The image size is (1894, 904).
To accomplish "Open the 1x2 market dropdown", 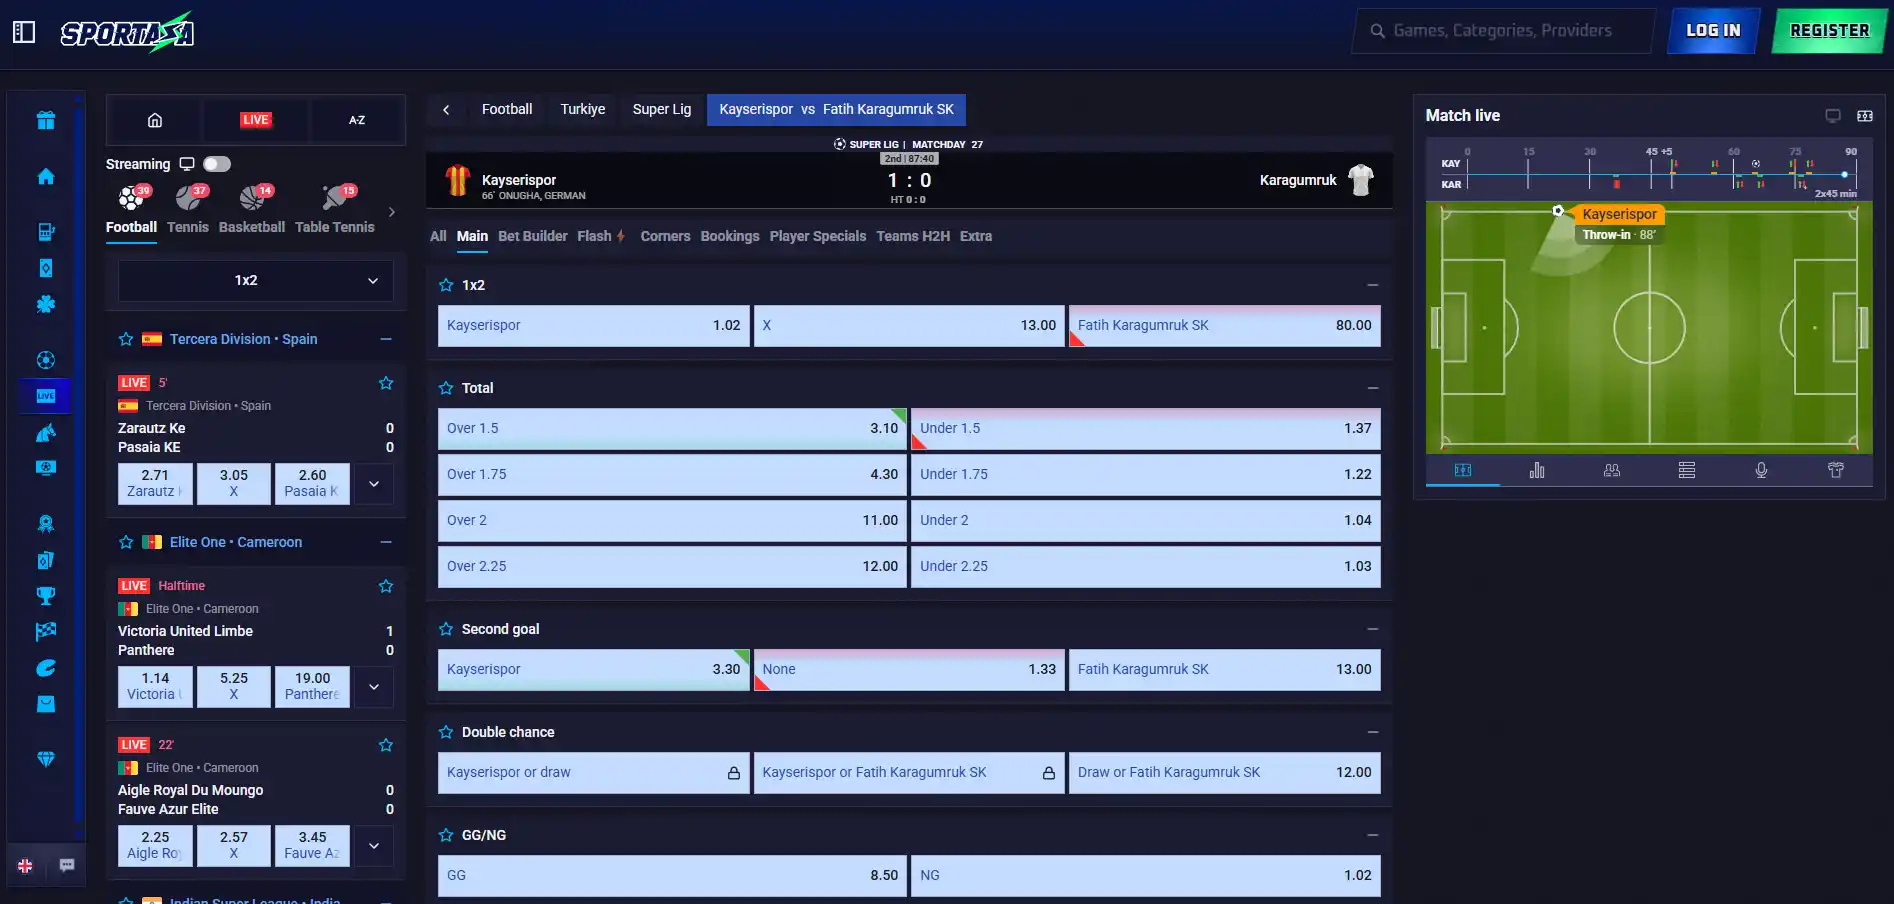I will pyautogui.click(x=256, y=281).
